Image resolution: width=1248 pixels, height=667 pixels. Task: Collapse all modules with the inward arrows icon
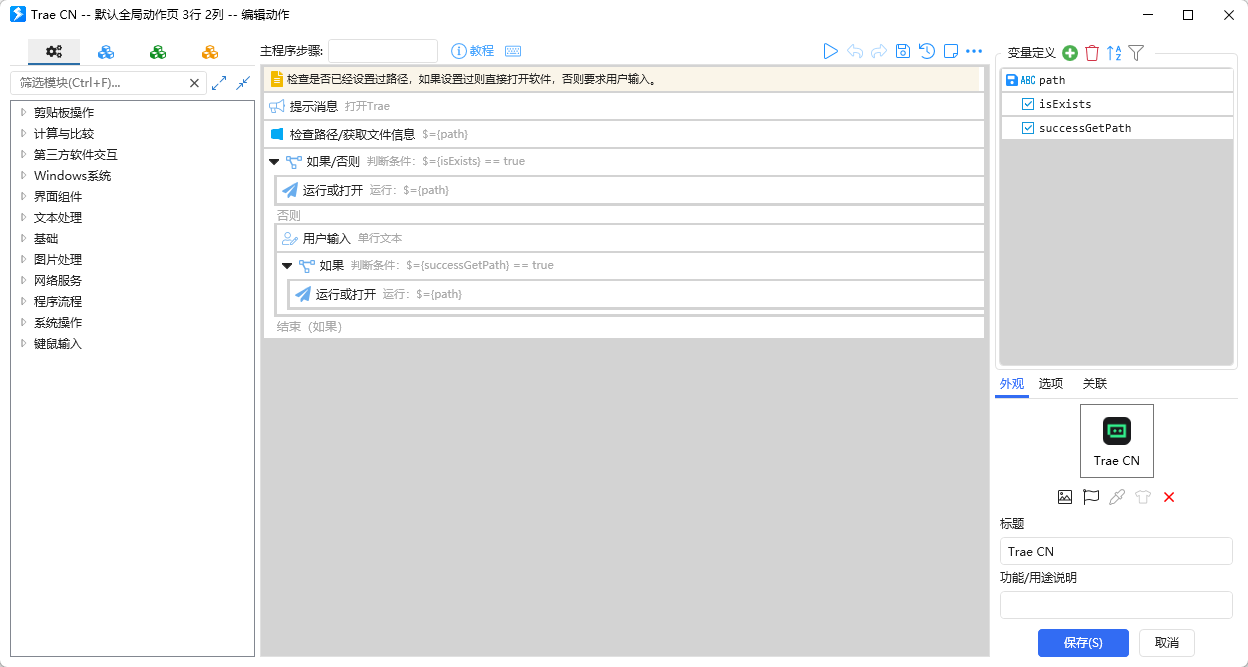tap(243, 83)
